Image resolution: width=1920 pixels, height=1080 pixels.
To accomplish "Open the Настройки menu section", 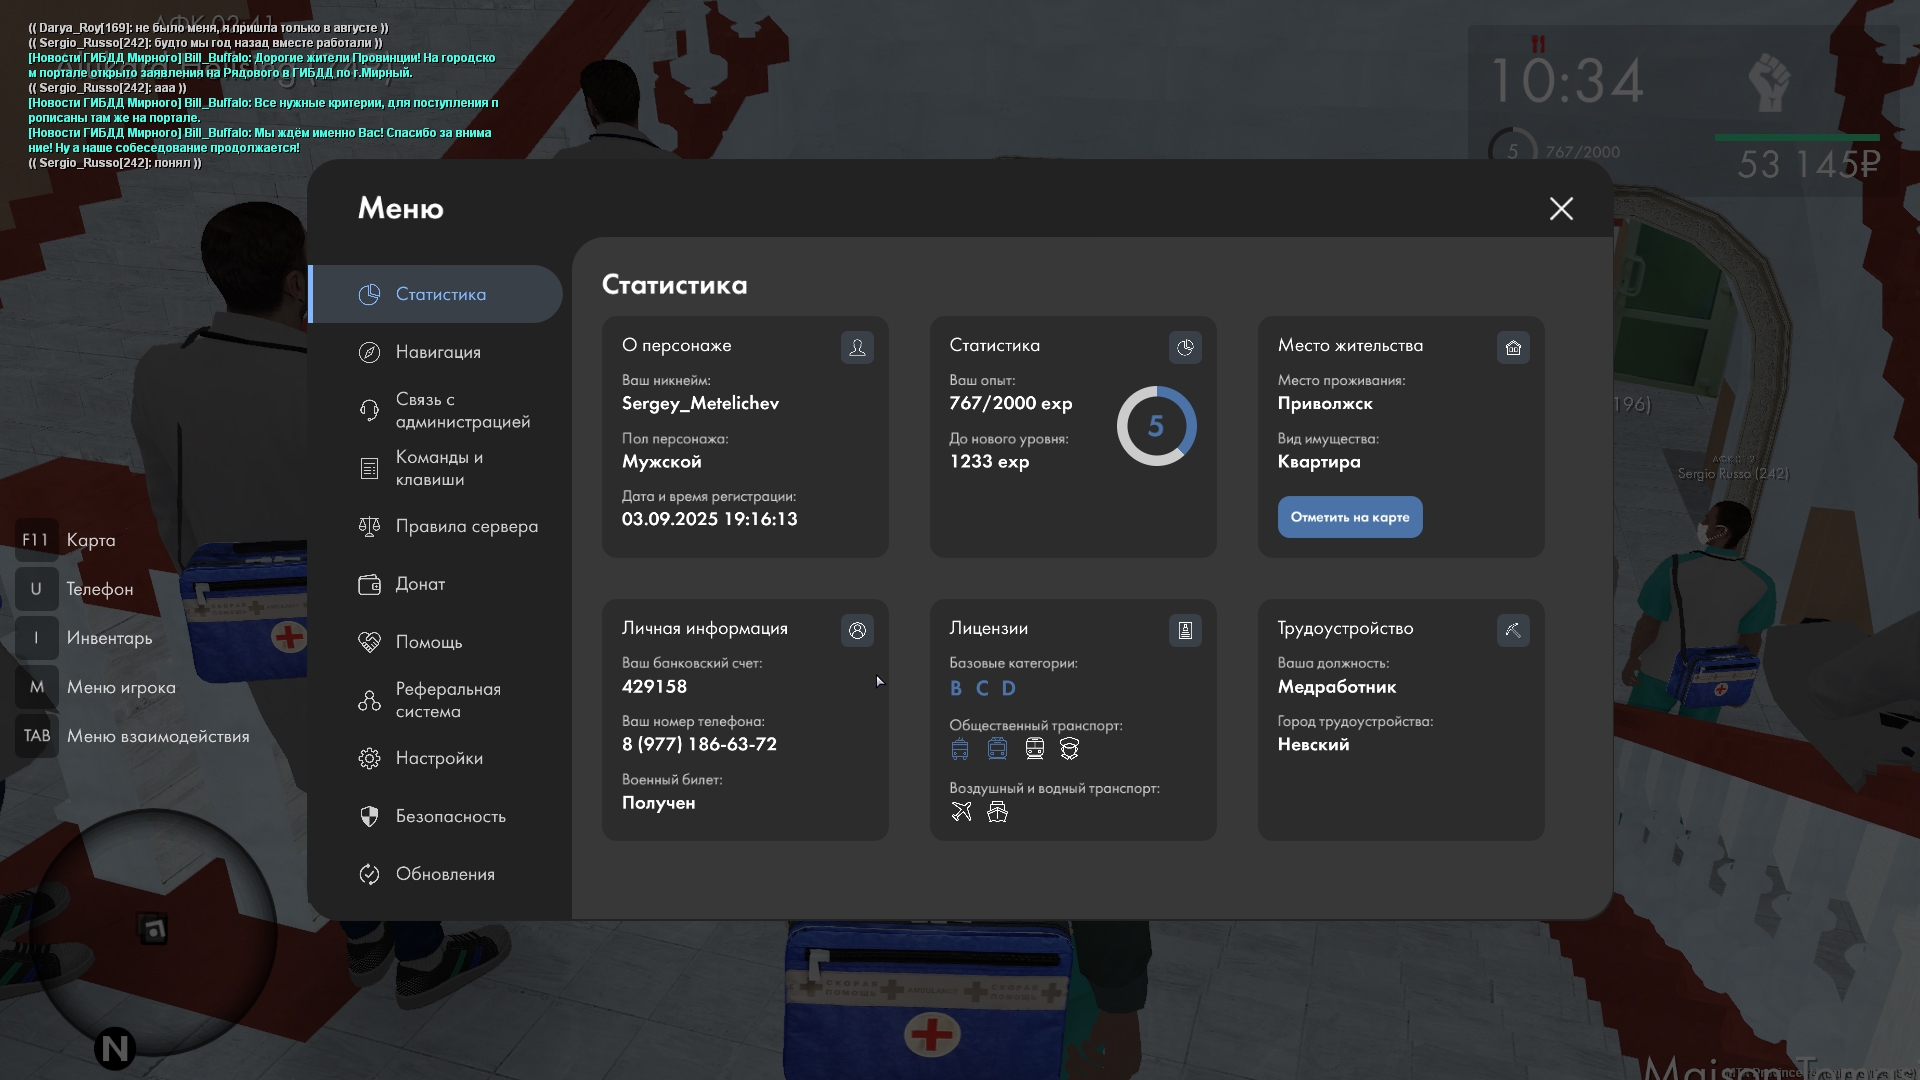I will [x=439, y=758].
